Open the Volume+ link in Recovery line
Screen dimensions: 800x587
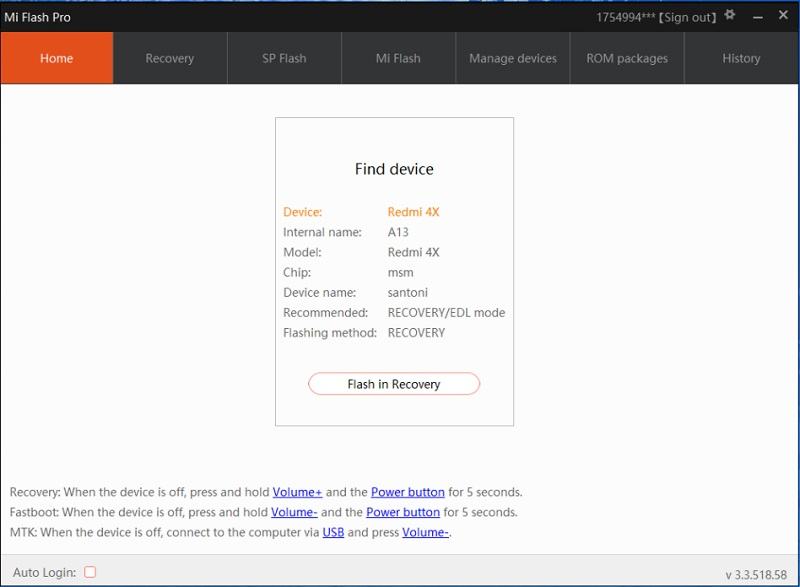[297, 492]
